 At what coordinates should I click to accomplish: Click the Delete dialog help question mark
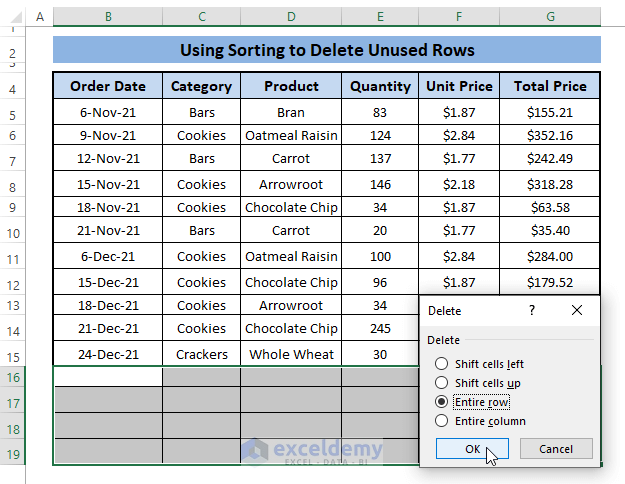coord(532,311)
